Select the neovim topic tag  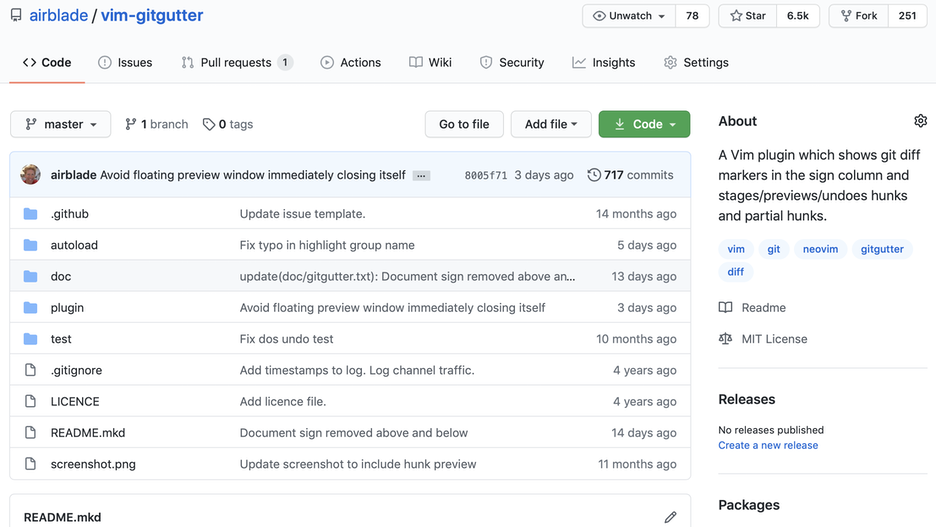[820, 249]
